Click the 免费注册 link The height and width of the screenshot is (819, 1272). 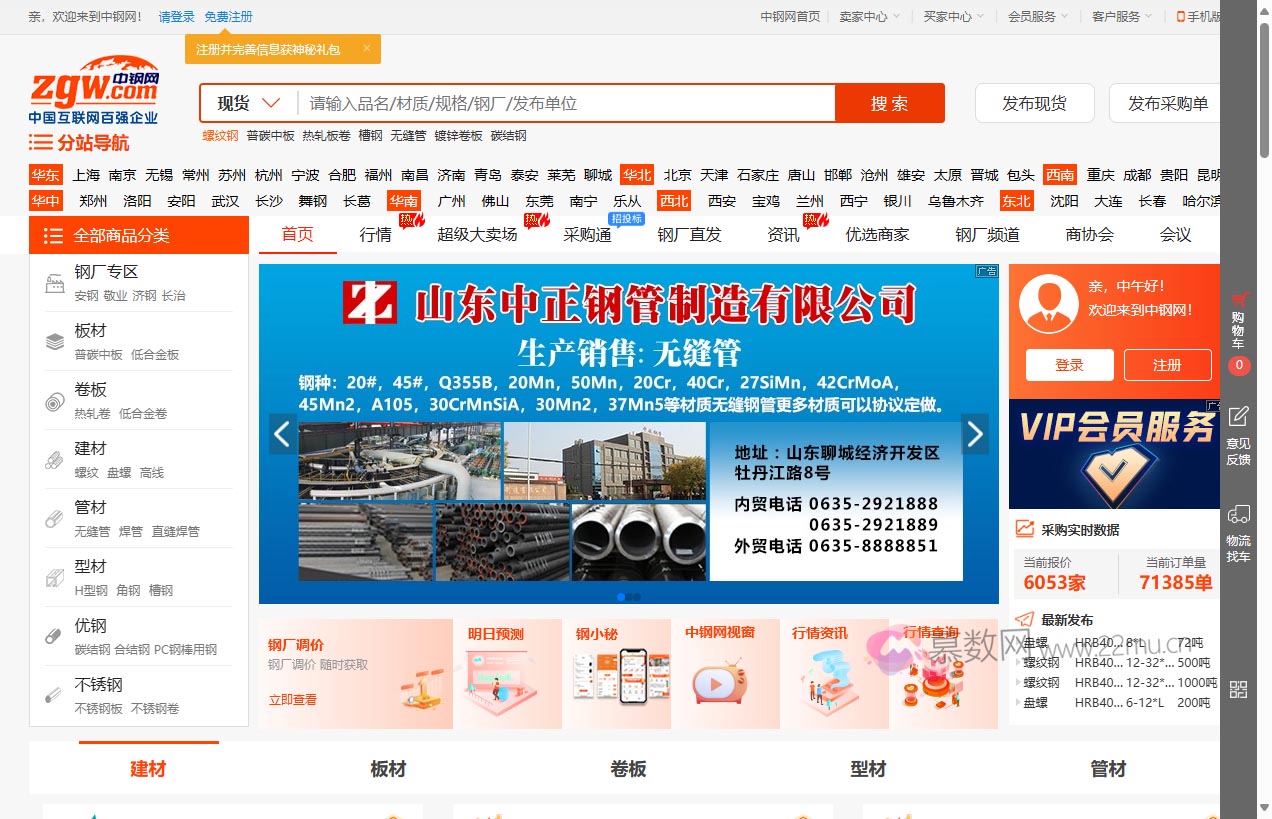(x=228, y=17)
